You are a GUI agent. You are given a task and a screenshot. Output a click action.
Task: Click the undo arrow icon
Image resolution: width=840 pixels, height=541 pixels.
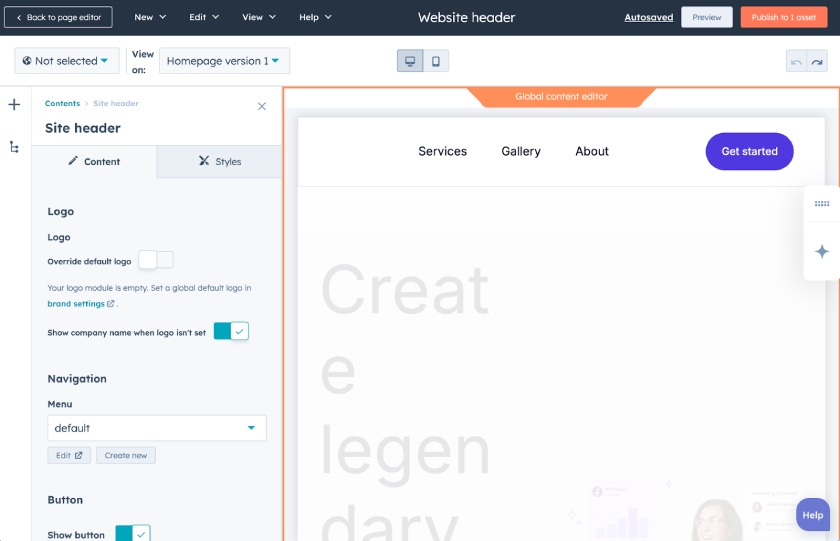pyautogui.click(x=796, y=62)
